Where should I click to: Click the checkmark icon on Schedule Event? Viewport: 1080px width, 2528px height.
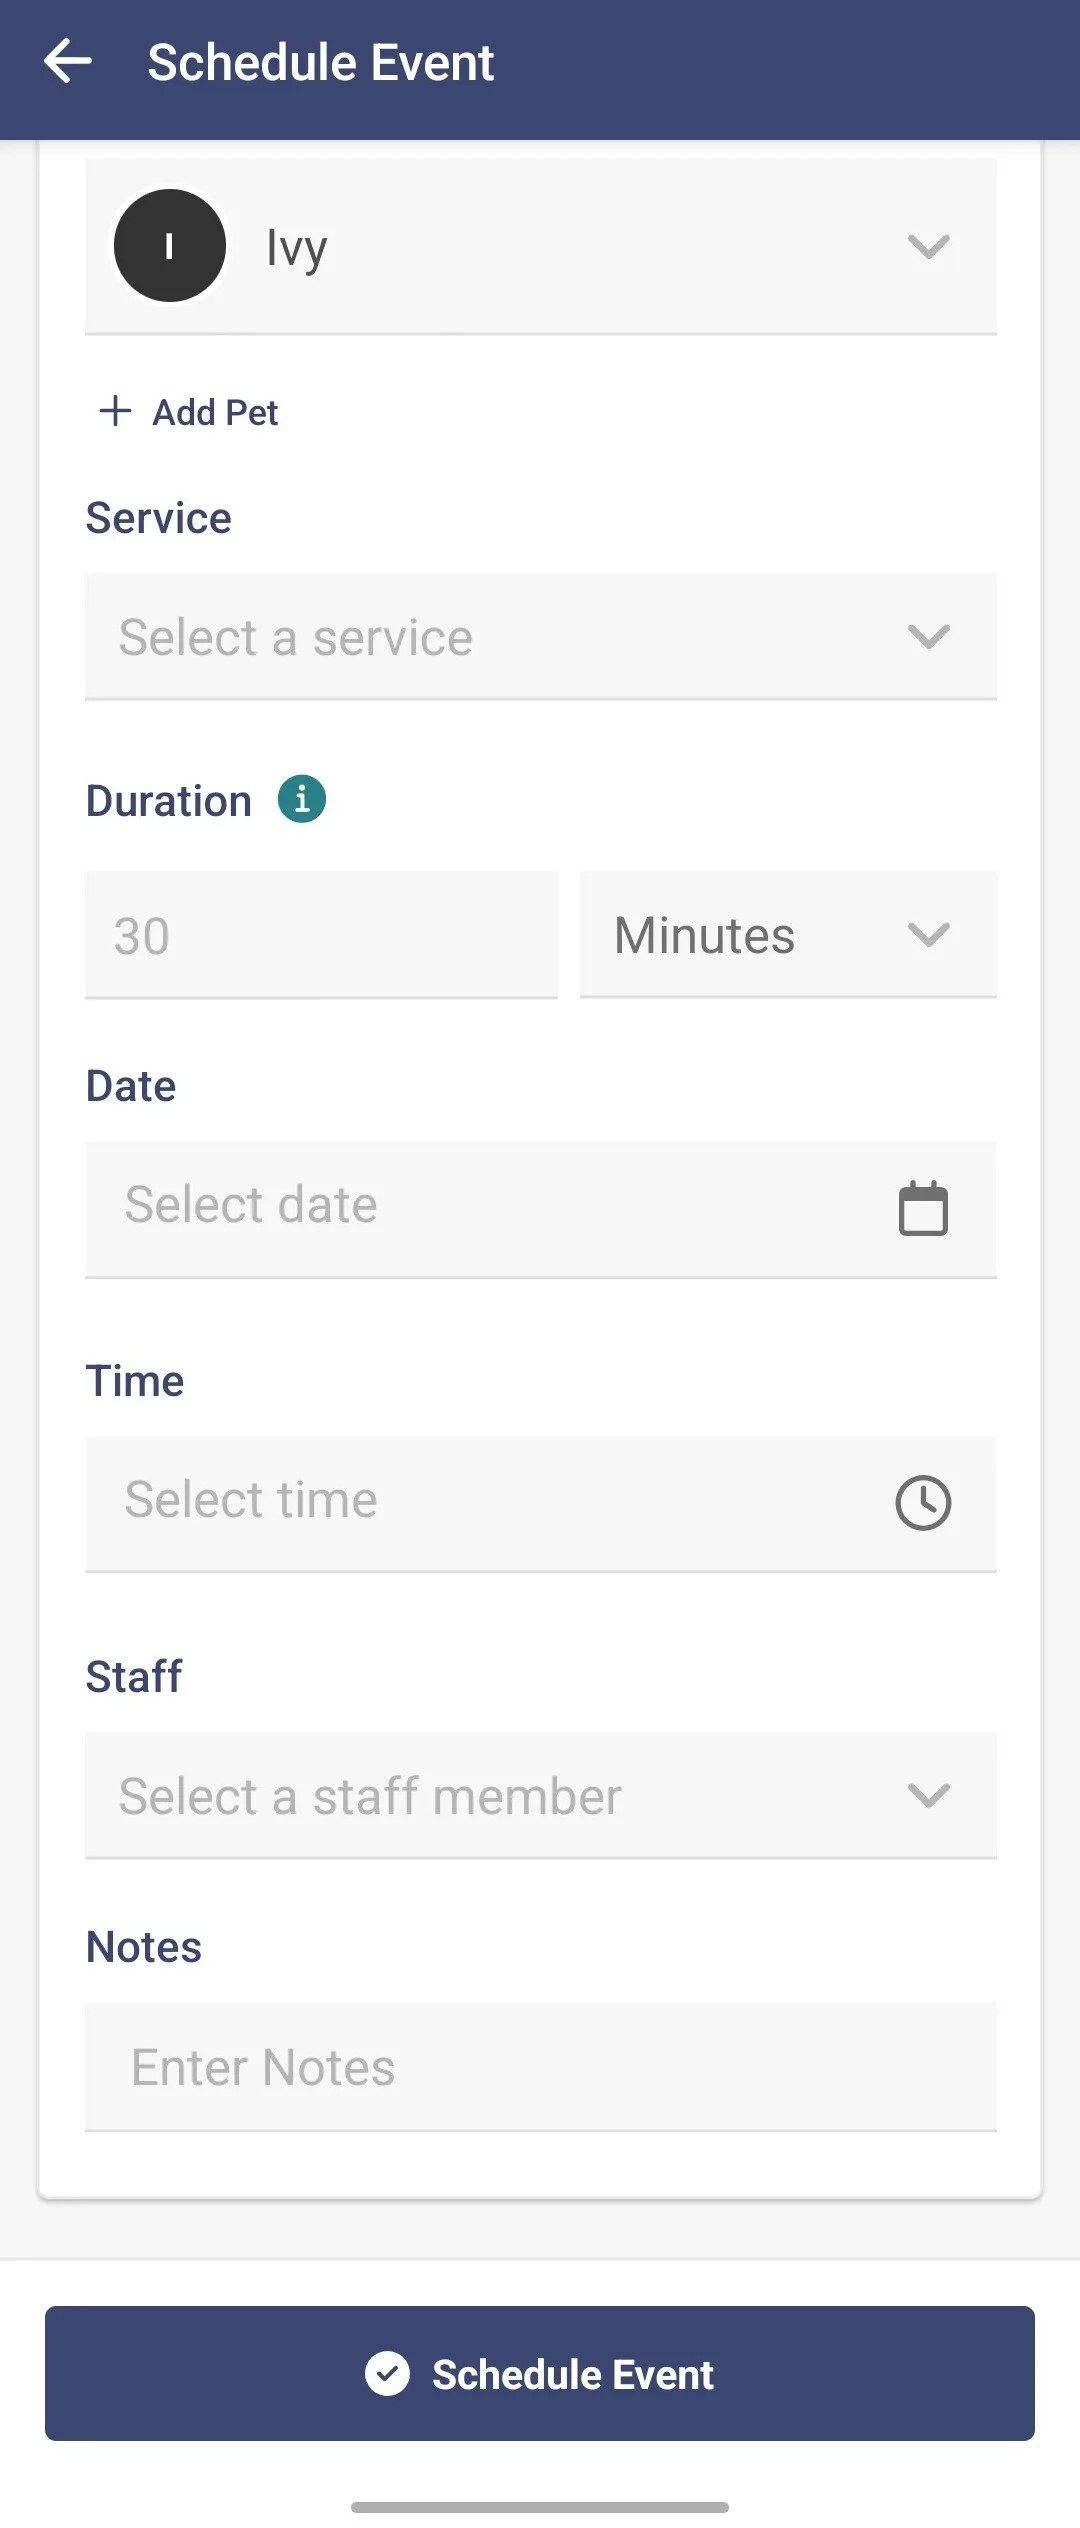(x=387, y=2373)
